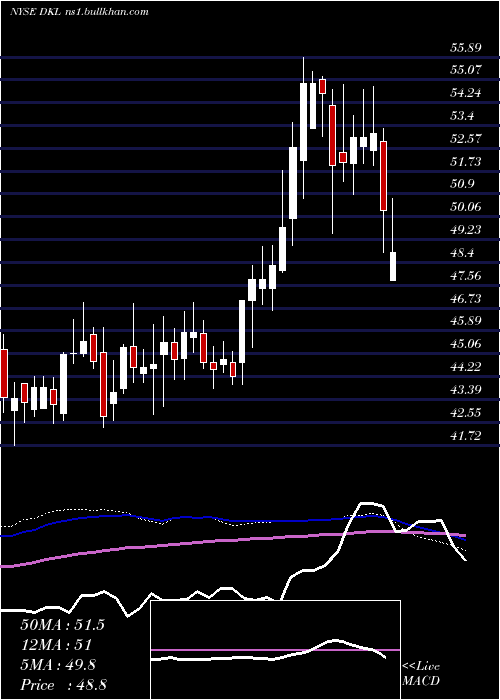
Task: Click the 48.4 price level label
Action: point(463,253)
